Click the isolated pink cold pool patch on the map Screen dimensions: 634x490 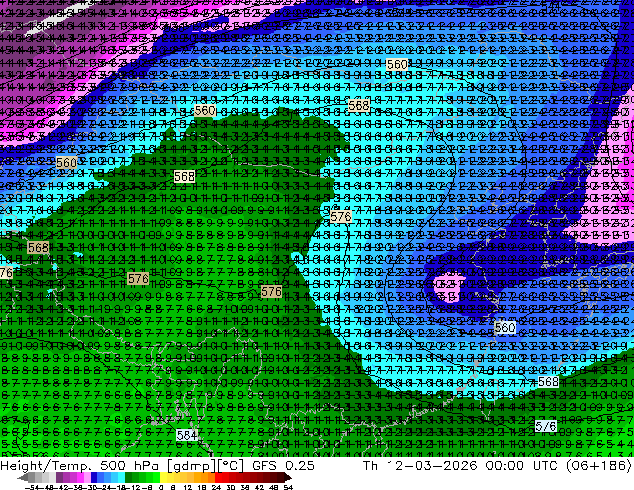(x=447, y=288)
